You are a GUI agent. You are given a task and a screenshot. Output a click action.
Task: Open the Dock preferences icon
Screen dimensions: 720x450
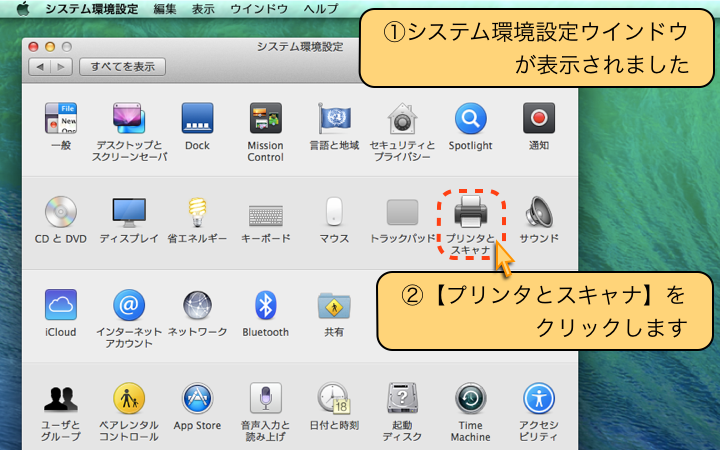click(x=197, y=118)
